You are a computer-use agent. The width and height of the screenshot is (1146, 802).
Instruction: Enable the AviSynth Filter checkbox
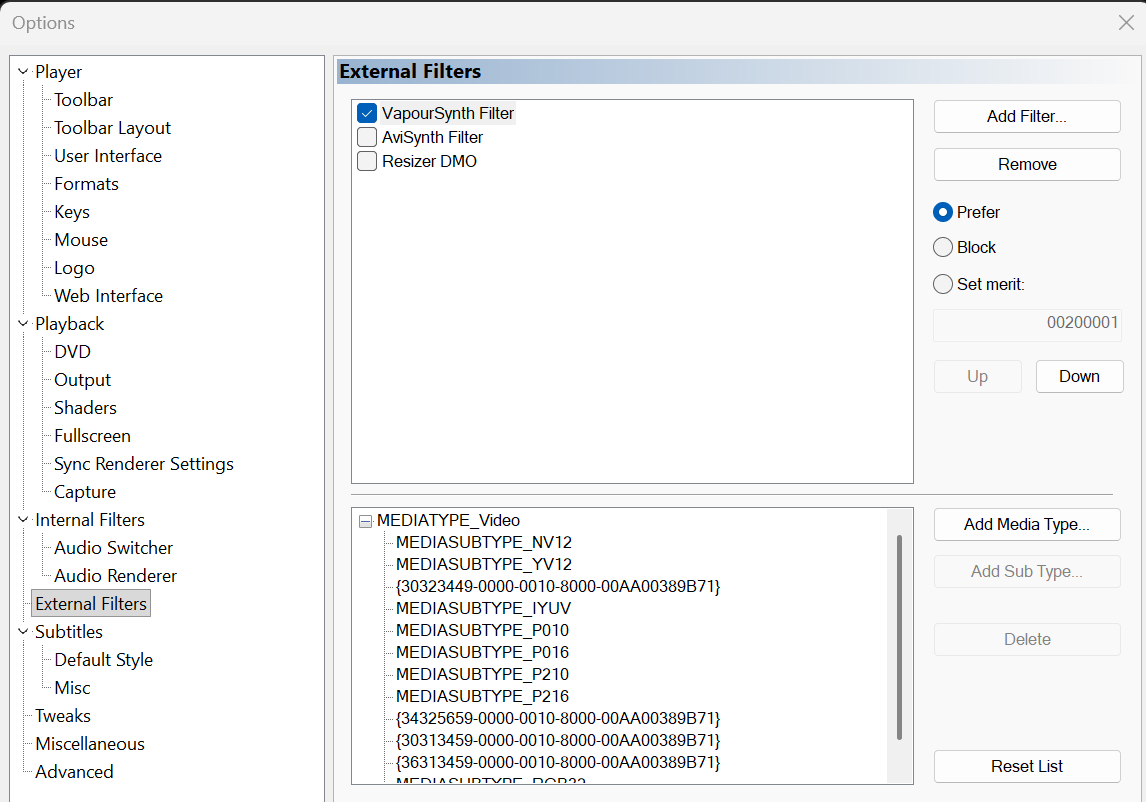366,137
